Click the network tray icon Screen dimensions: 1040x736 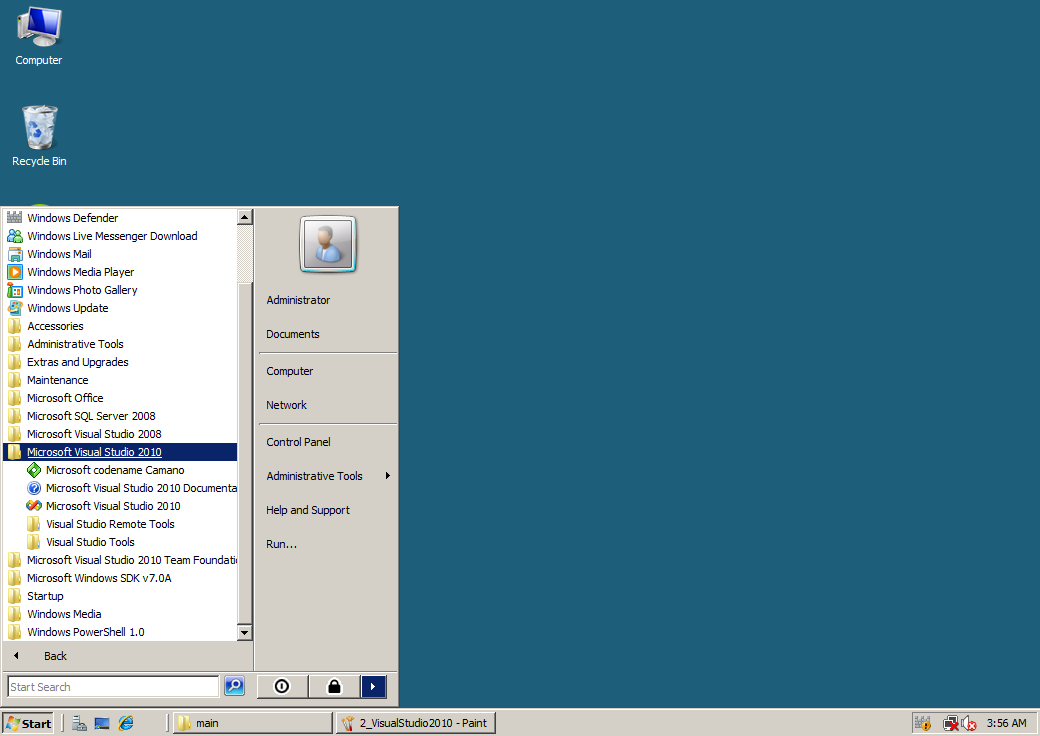951,723
